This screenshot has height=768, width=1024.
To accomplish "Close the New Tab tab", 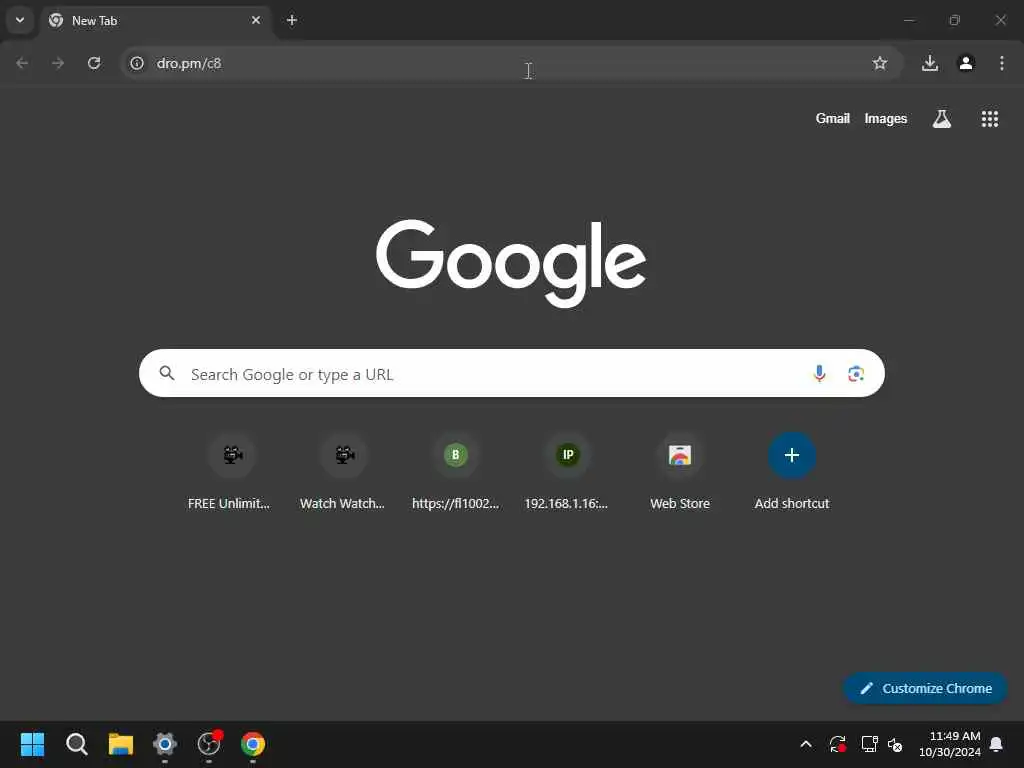I will 256,20.
